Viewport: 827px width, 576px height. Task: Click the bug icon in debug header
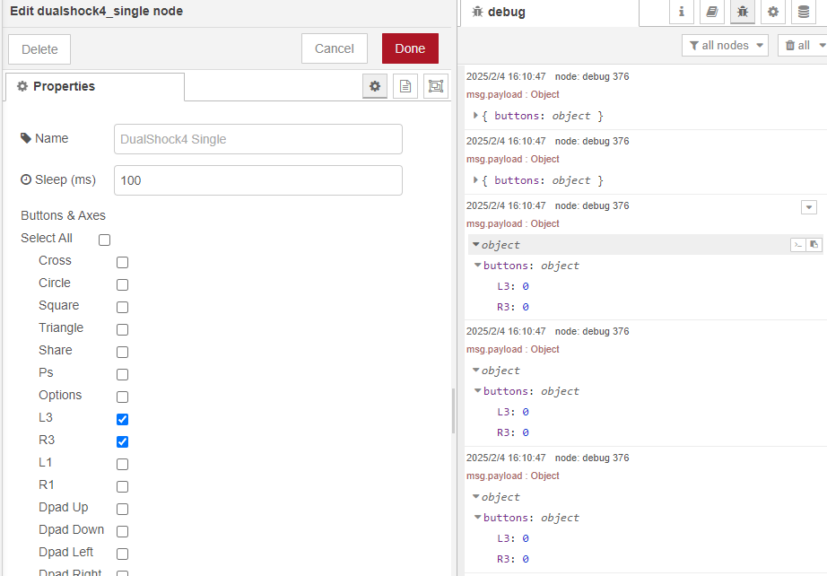[477, 12]
